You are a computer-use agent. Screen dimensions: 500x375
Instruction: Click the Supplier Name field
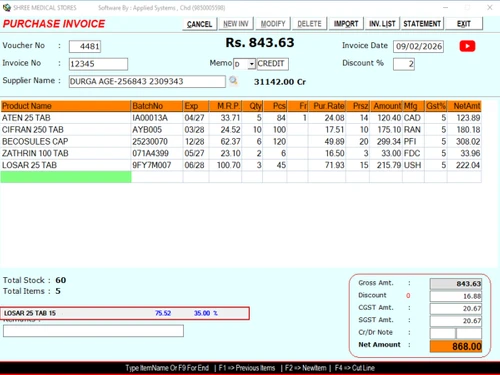(147, 81)
